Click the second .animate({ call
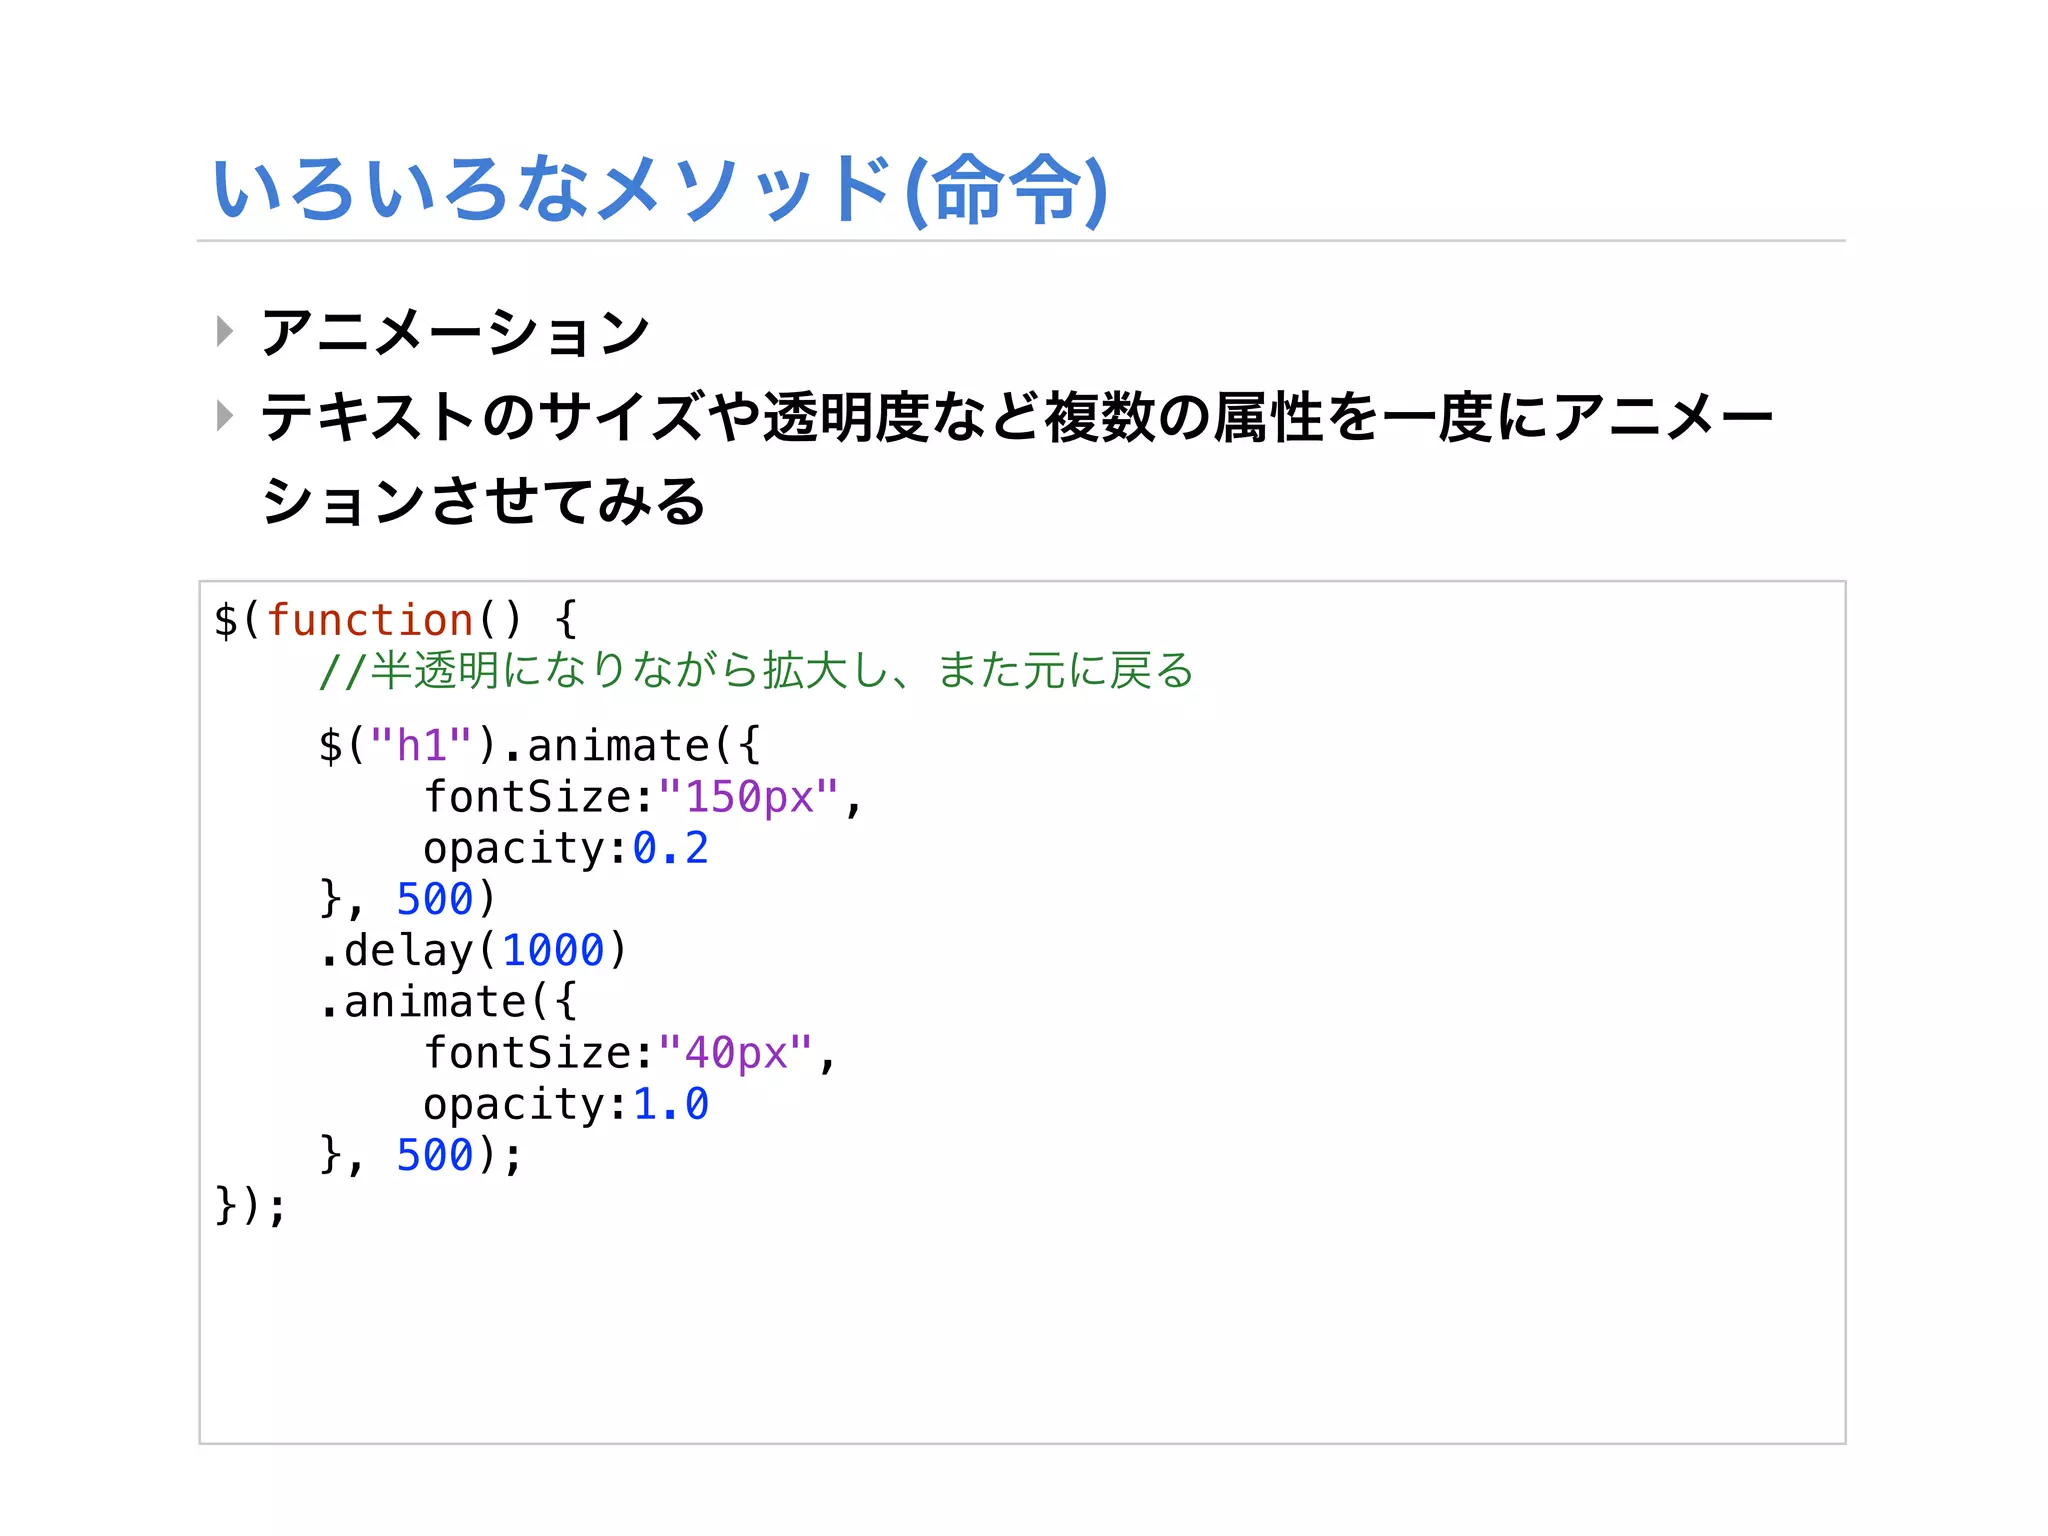Image resolution: width=2048 pixels, height=1536 pixels. coord(448,1002)
